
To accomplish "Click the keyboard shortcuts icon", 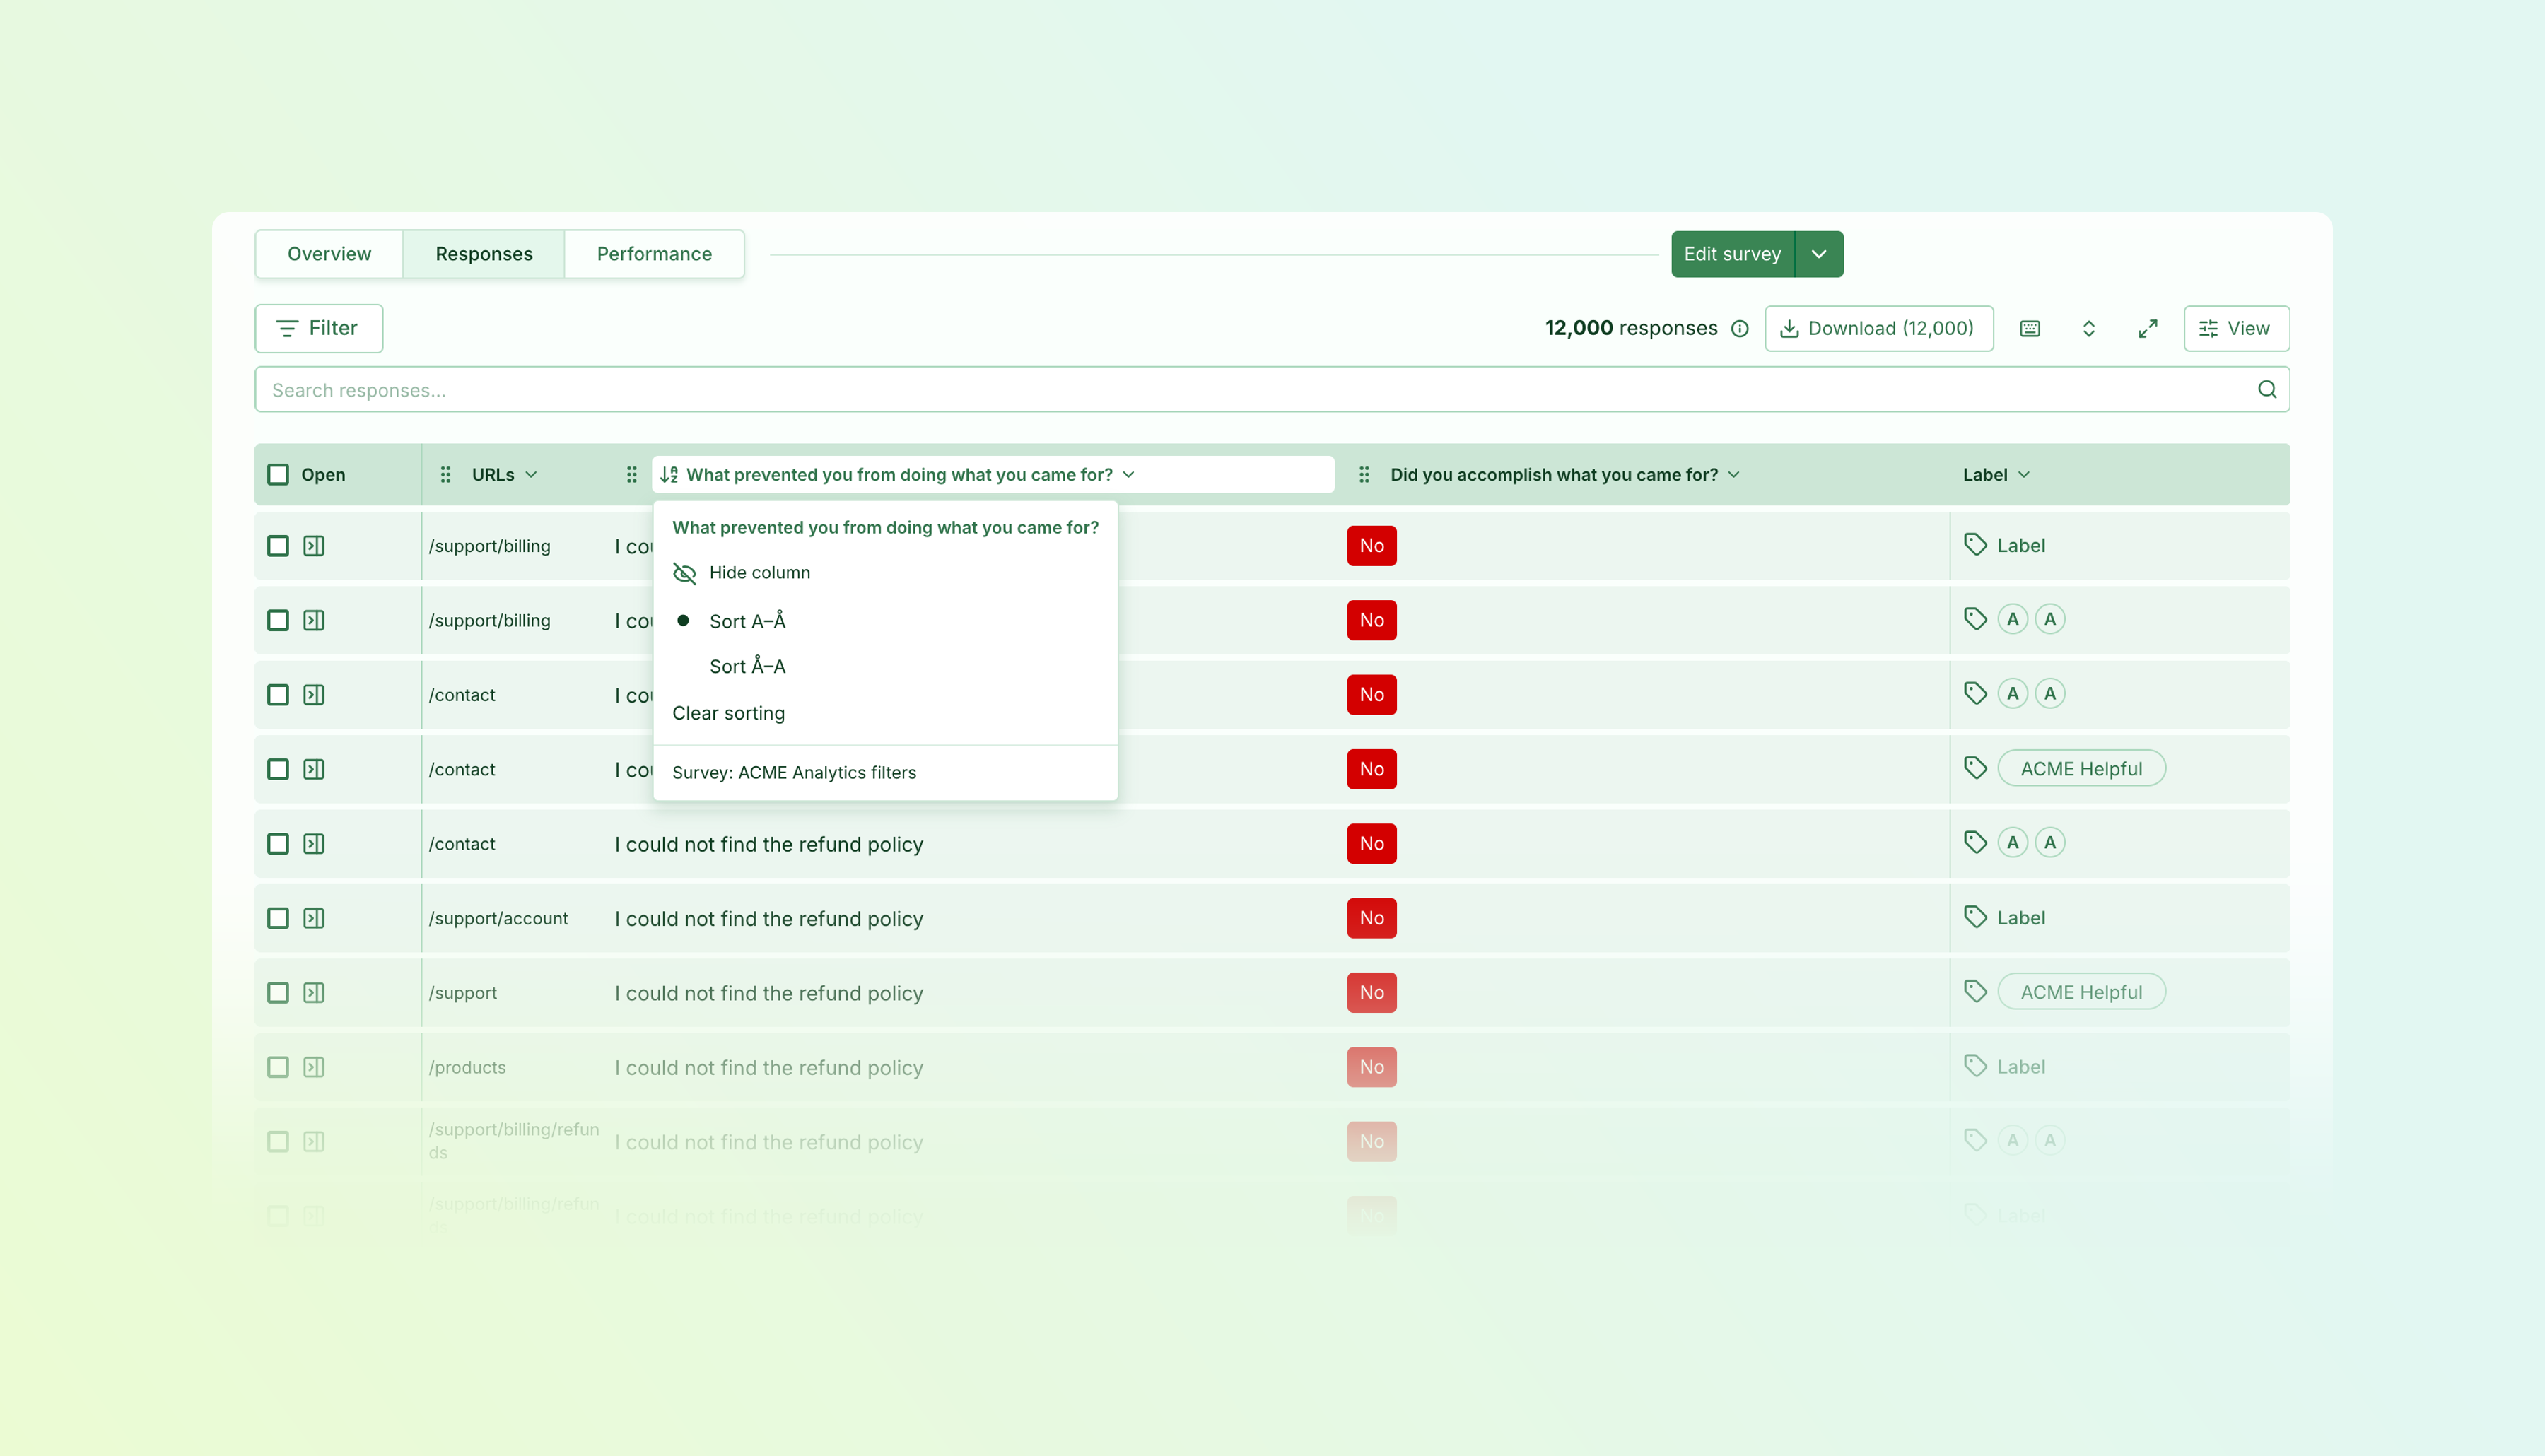I will coord(2029,328).
